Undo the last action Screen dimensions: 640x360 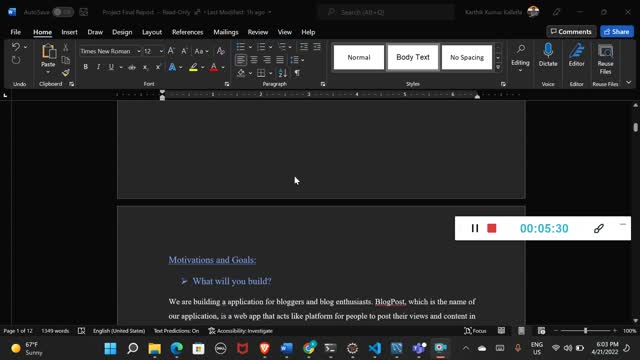[x=16, y=47]
